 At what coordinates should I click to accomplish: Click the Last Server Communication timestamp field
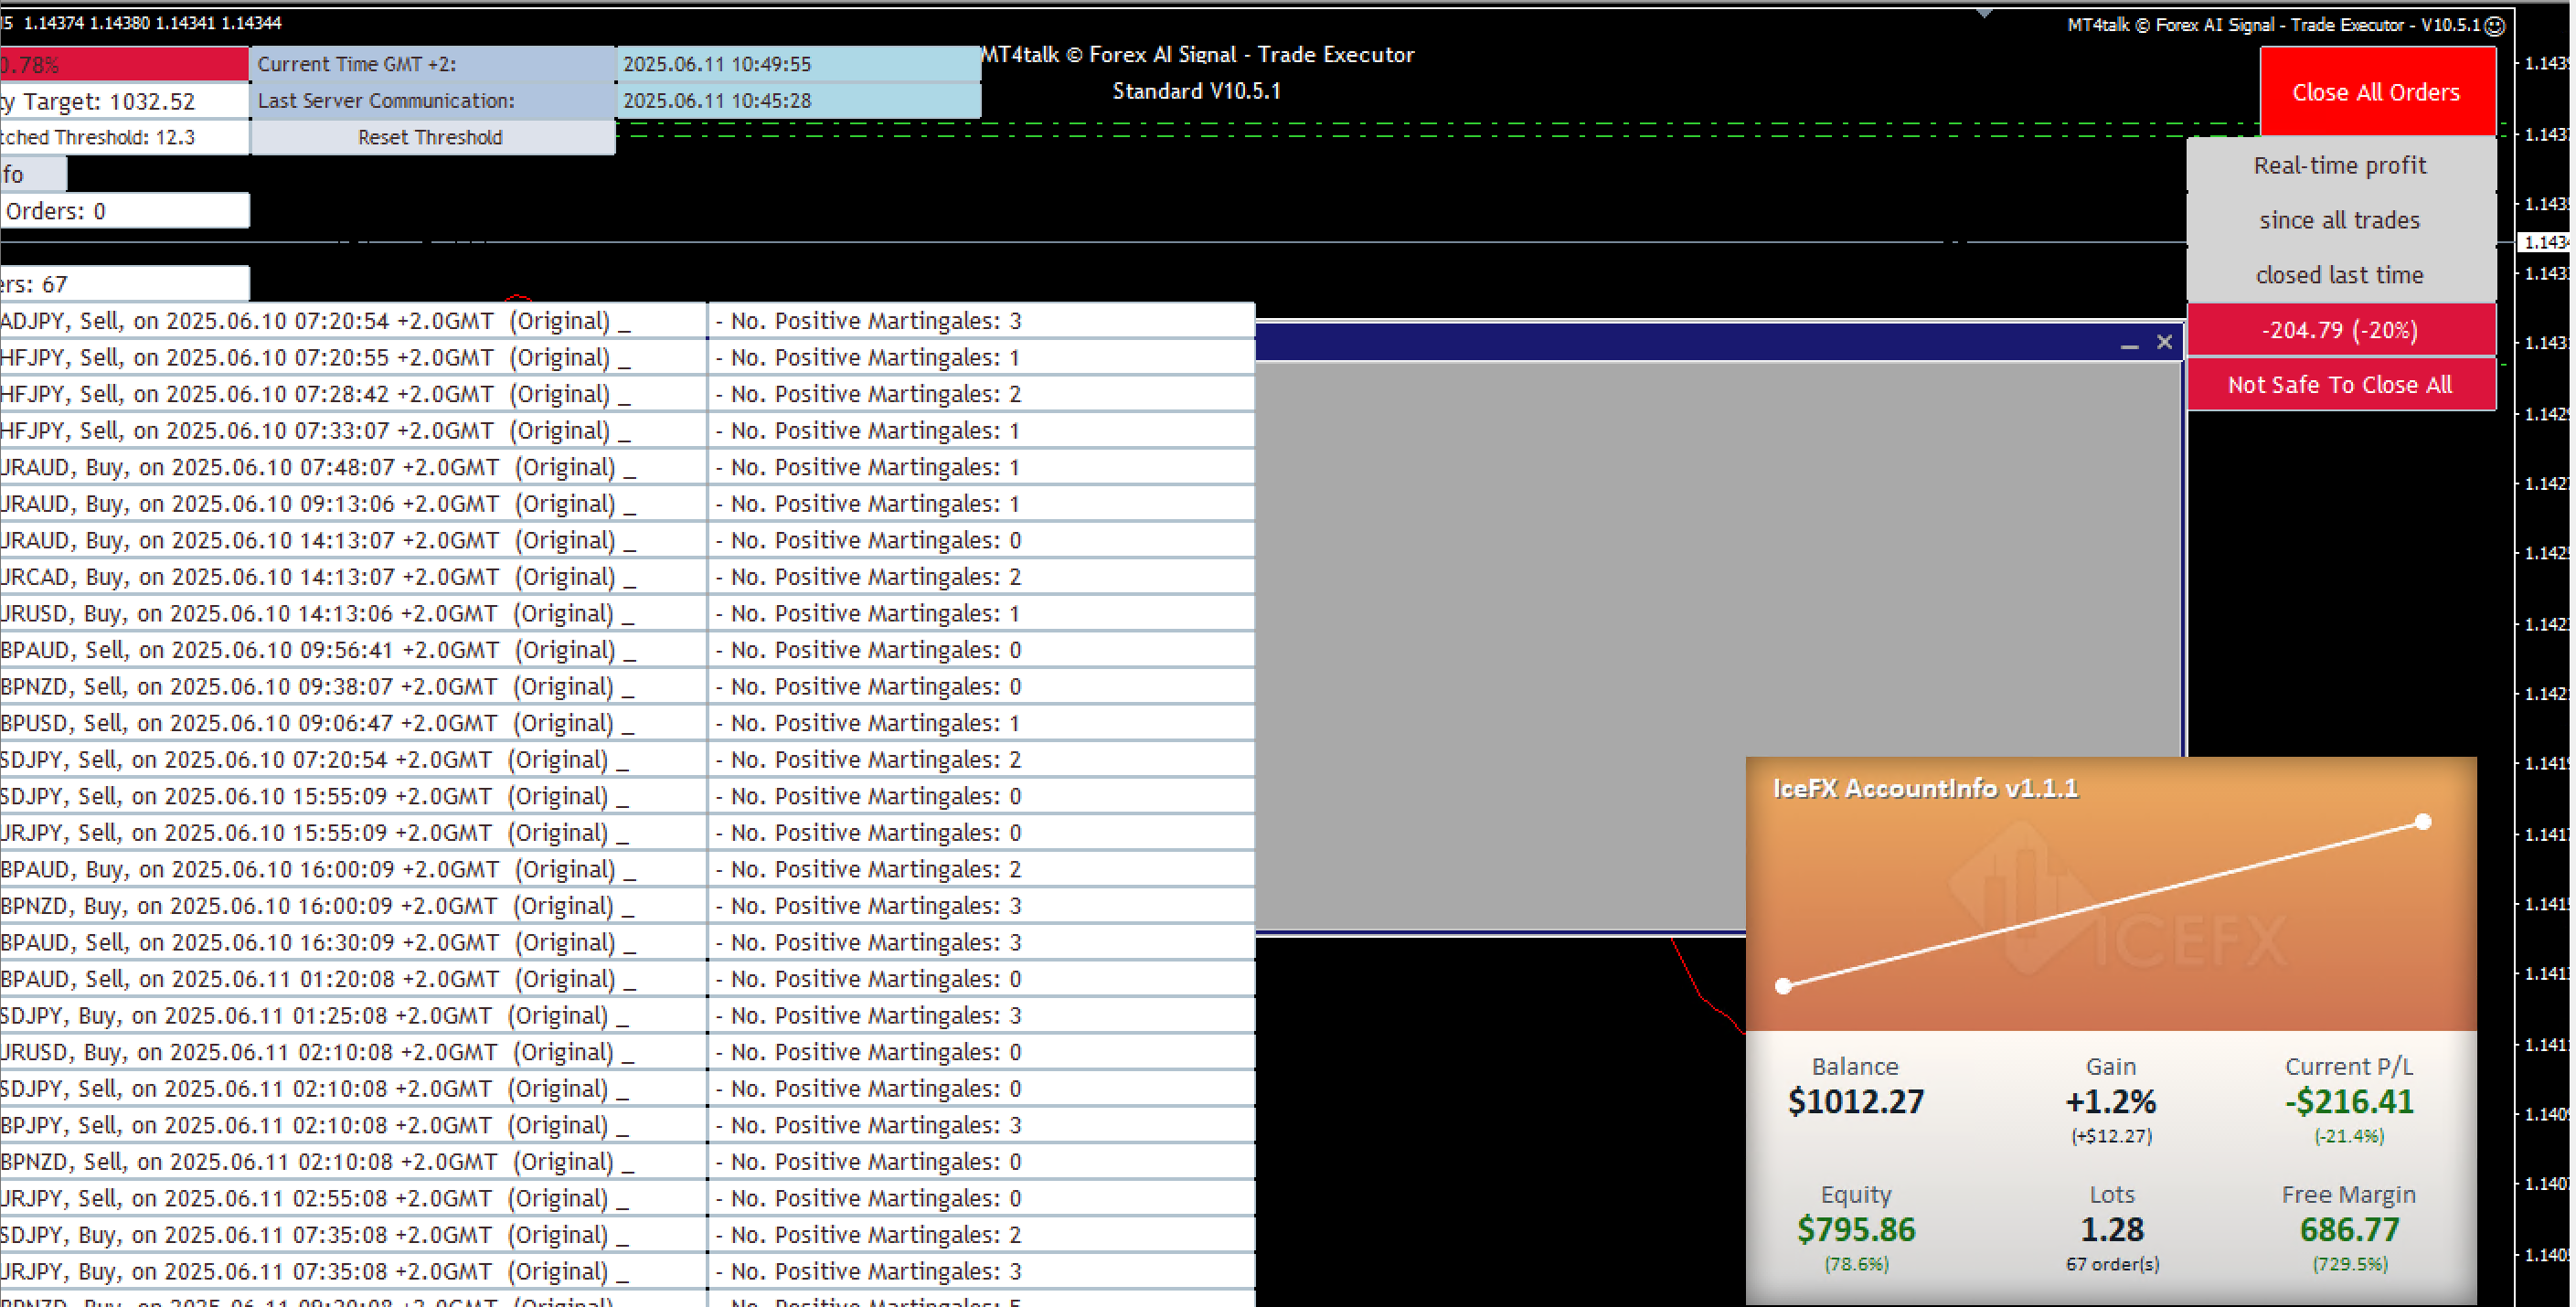797,101
